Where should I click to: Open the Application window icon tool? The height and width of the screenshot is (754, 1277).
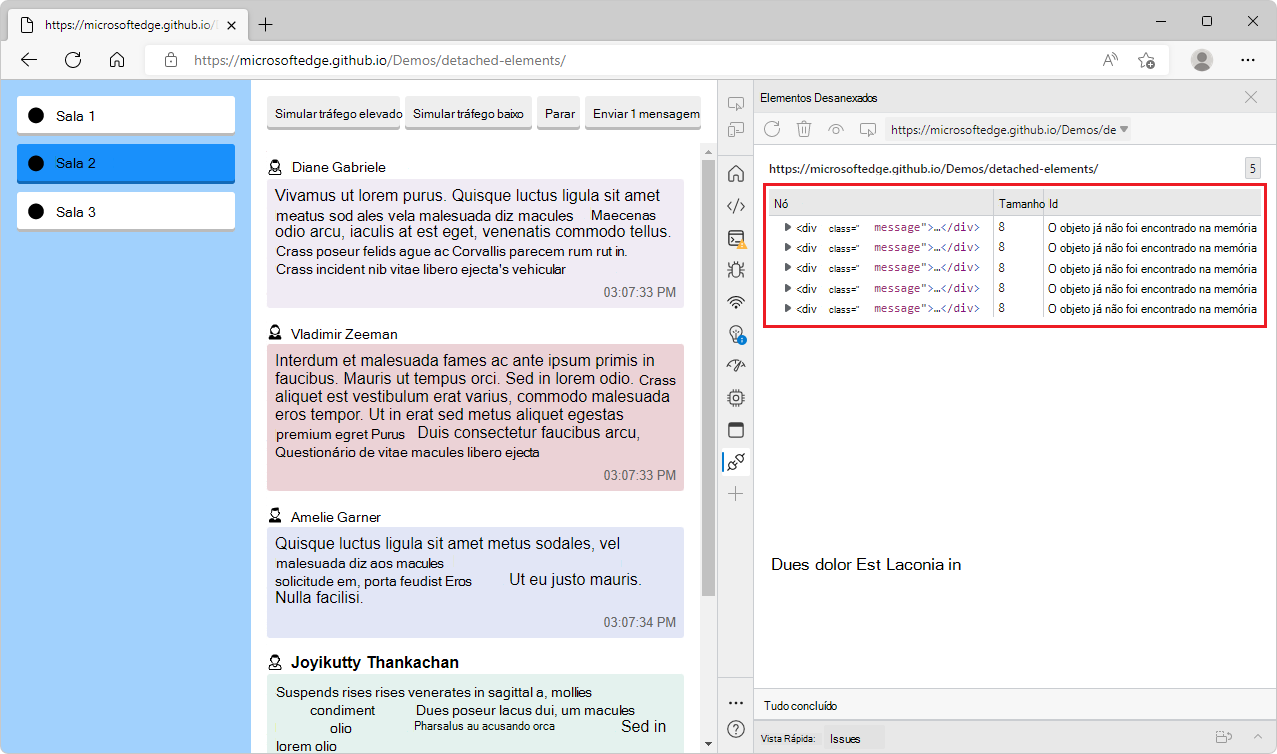click(736, 430)
